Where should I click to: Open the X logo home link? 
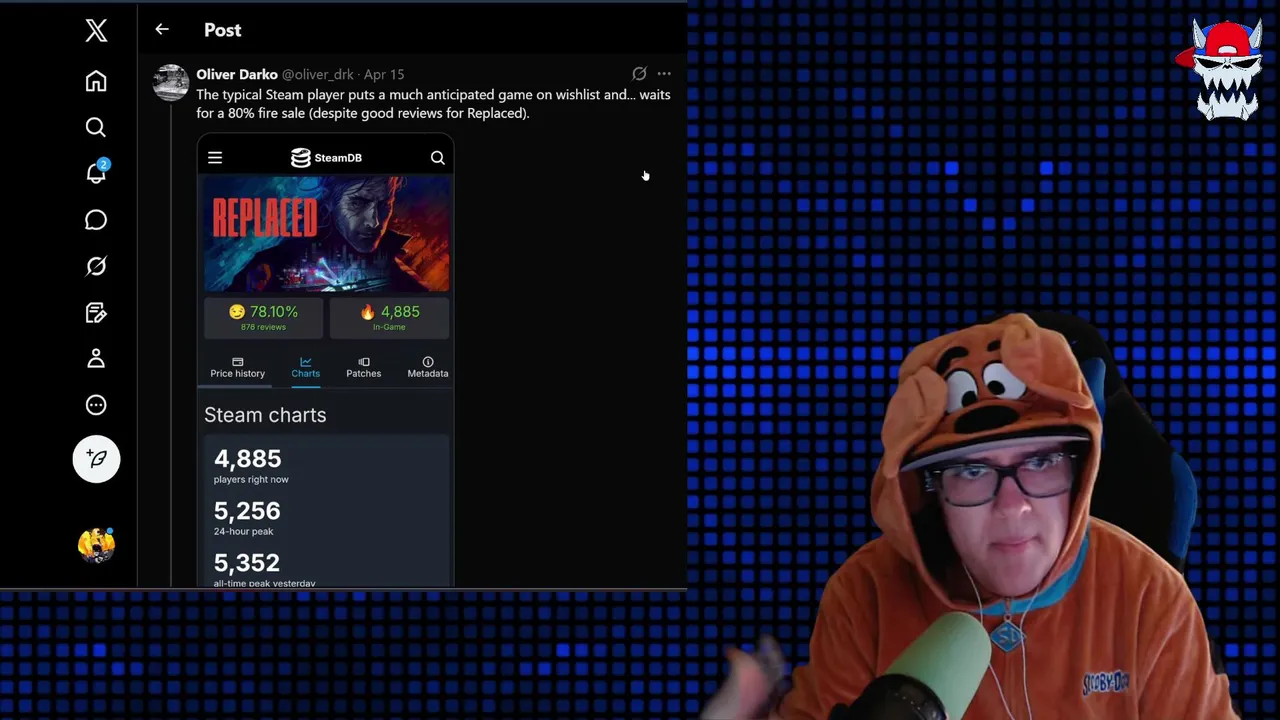tap(96, 30)
